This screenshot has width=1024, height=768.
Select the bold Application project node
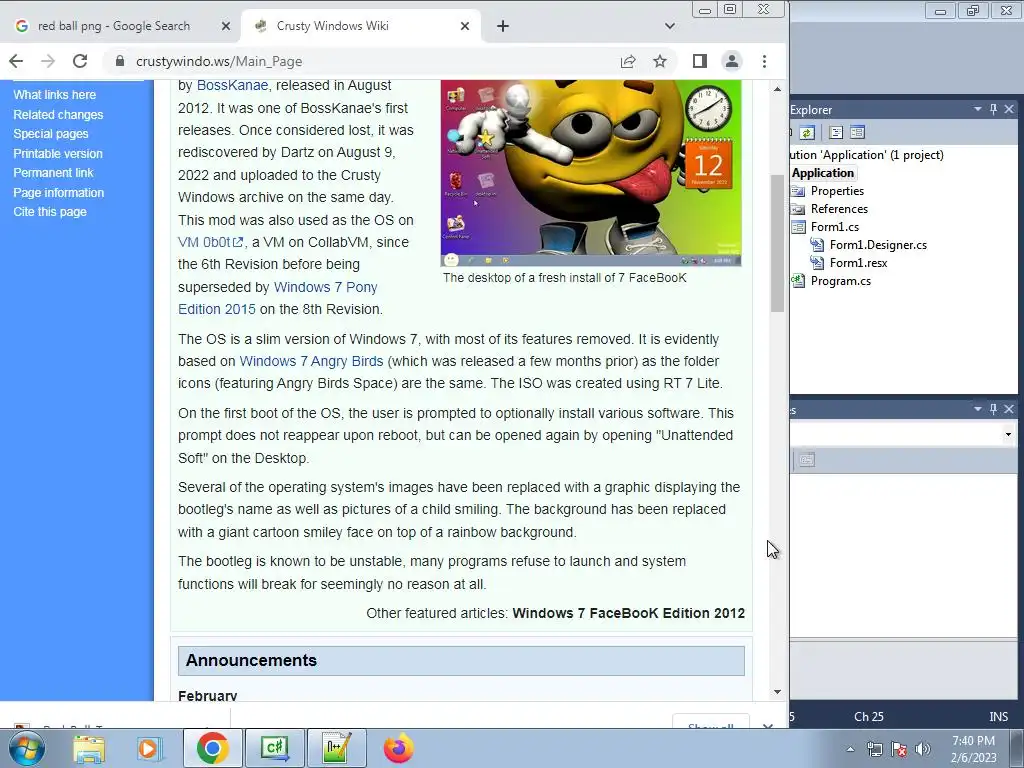tap(823, 173)
